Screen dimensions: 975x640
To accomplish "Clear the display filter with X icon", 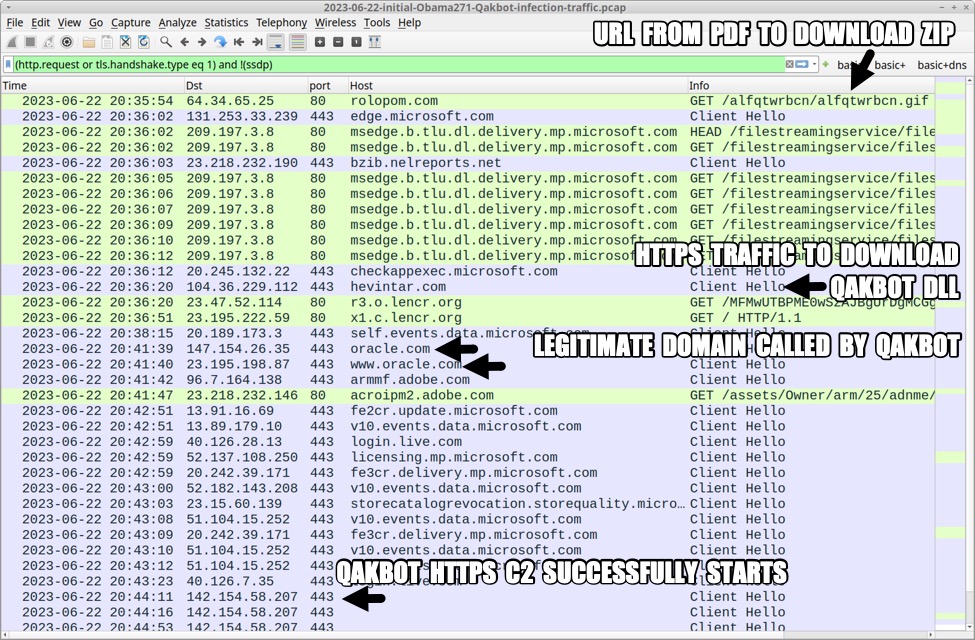I will pyautogui.click(x=790, y=64).
